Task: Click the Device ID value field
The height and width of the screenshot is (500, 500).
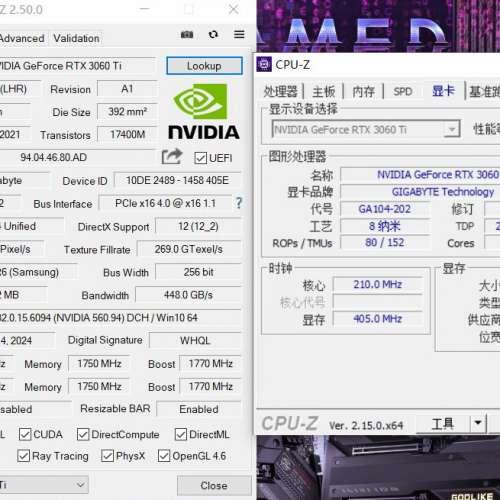Action: (177, 180)
